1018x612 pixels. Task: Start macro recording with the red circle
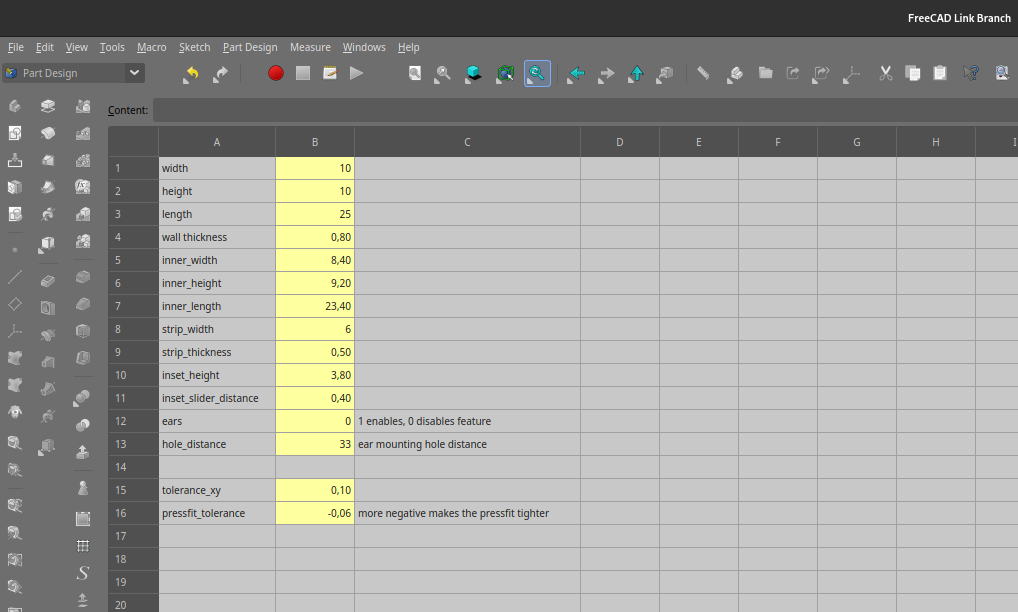(x=276, y=73)
